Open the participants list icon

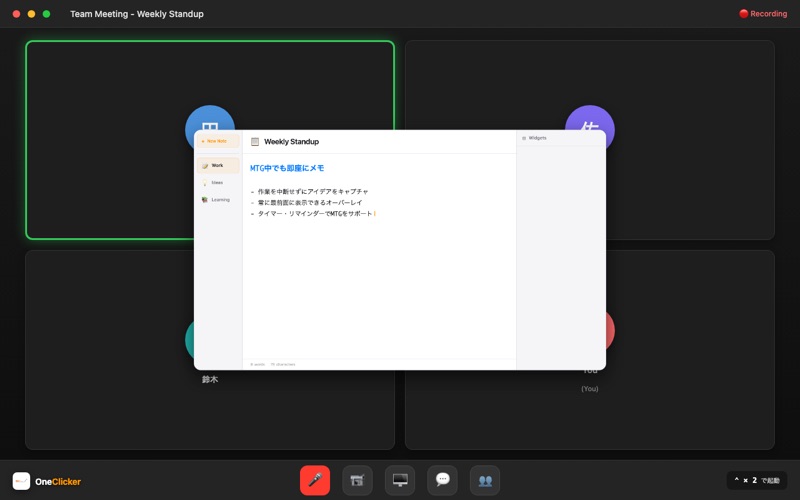click(x=485, y=480)
